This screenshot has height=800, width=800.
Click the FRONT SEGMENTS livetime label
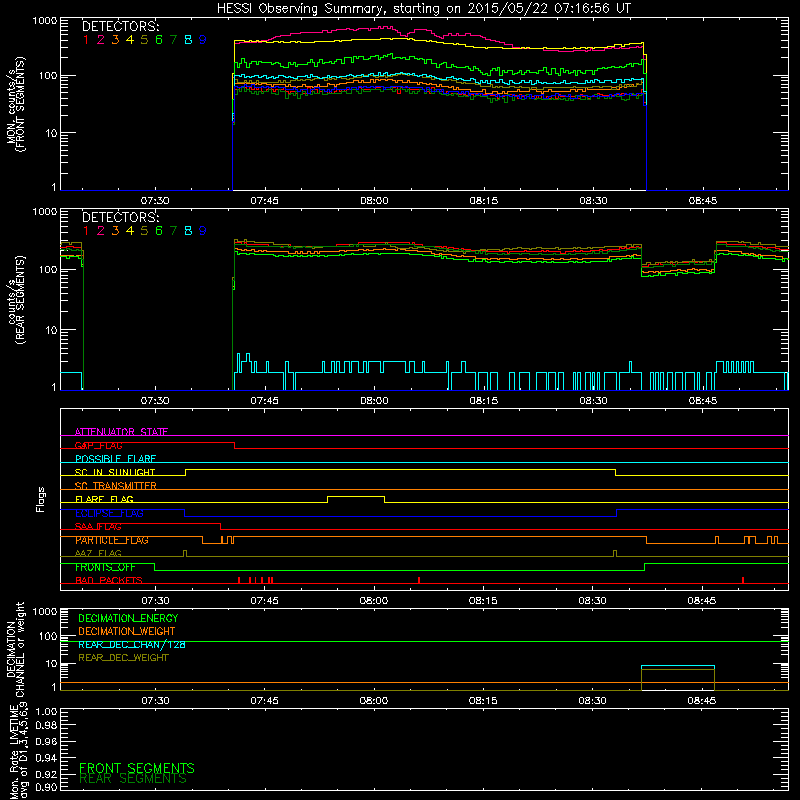[x=137, y=768]
